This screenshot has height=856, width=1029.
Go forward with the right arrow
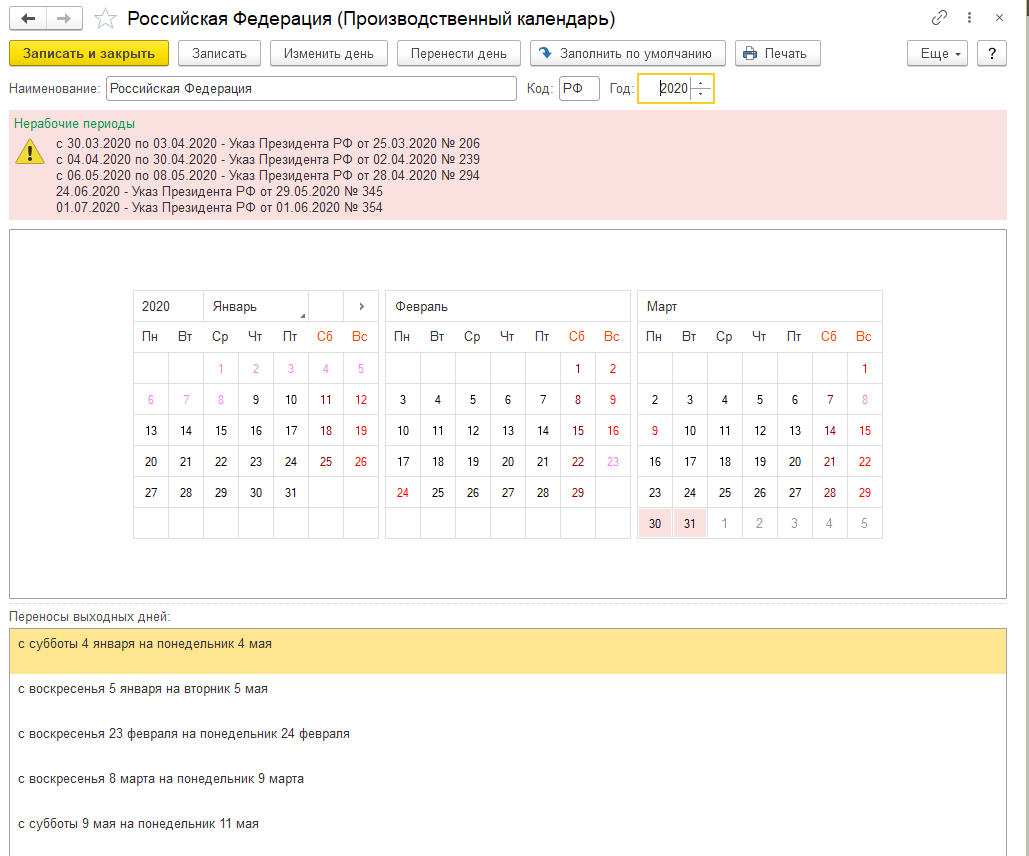tap(64, 19)
